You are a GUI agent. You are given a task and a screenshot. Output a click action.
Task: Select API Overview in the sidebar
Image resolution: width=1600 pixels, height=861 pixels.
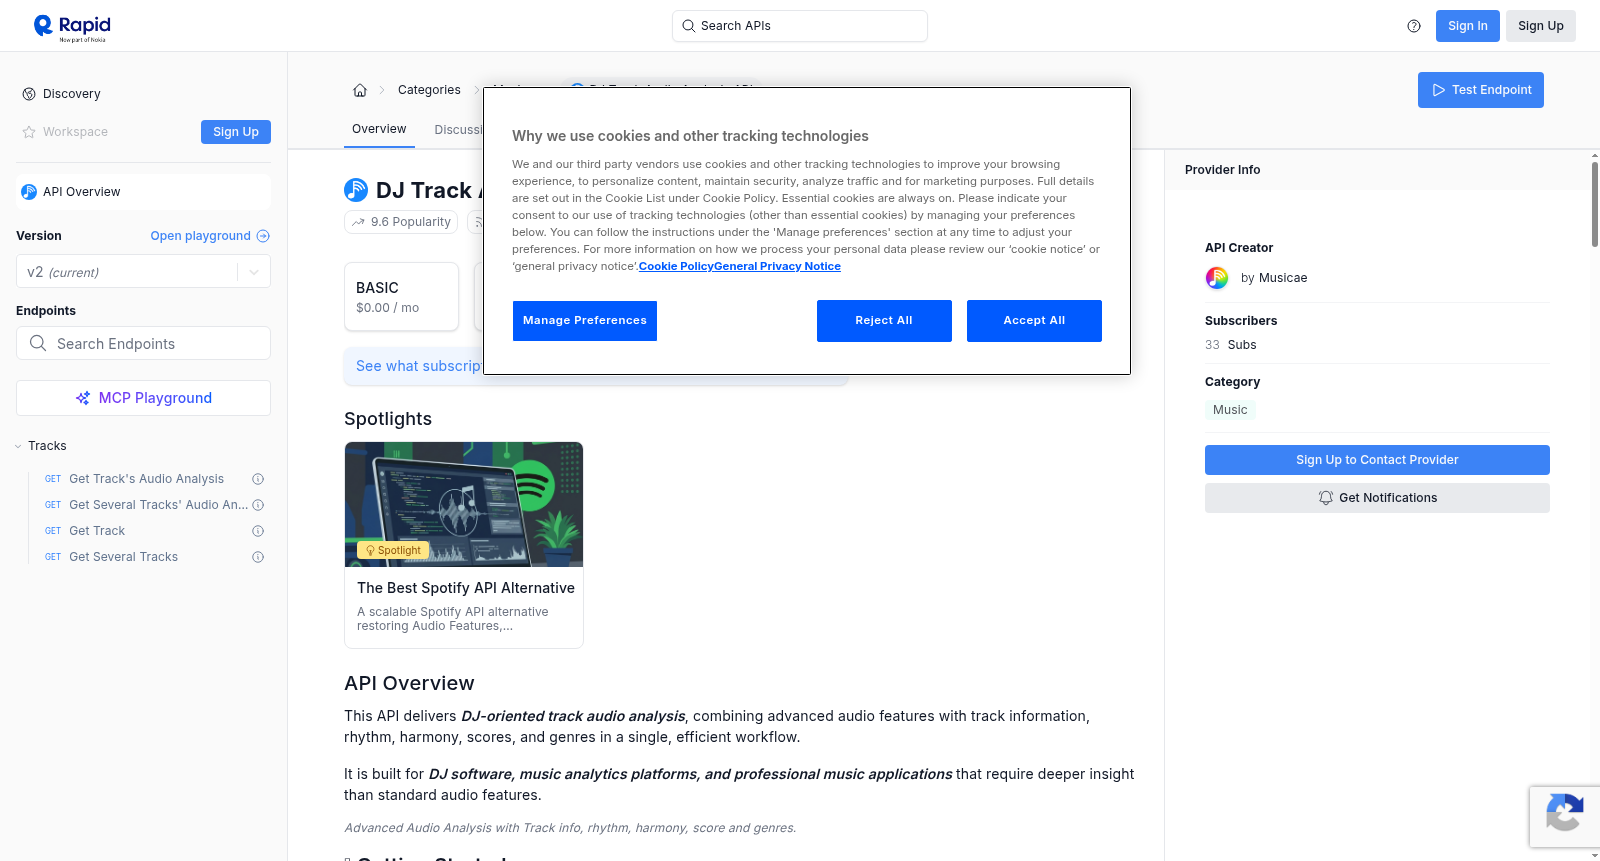click(143, 192)
